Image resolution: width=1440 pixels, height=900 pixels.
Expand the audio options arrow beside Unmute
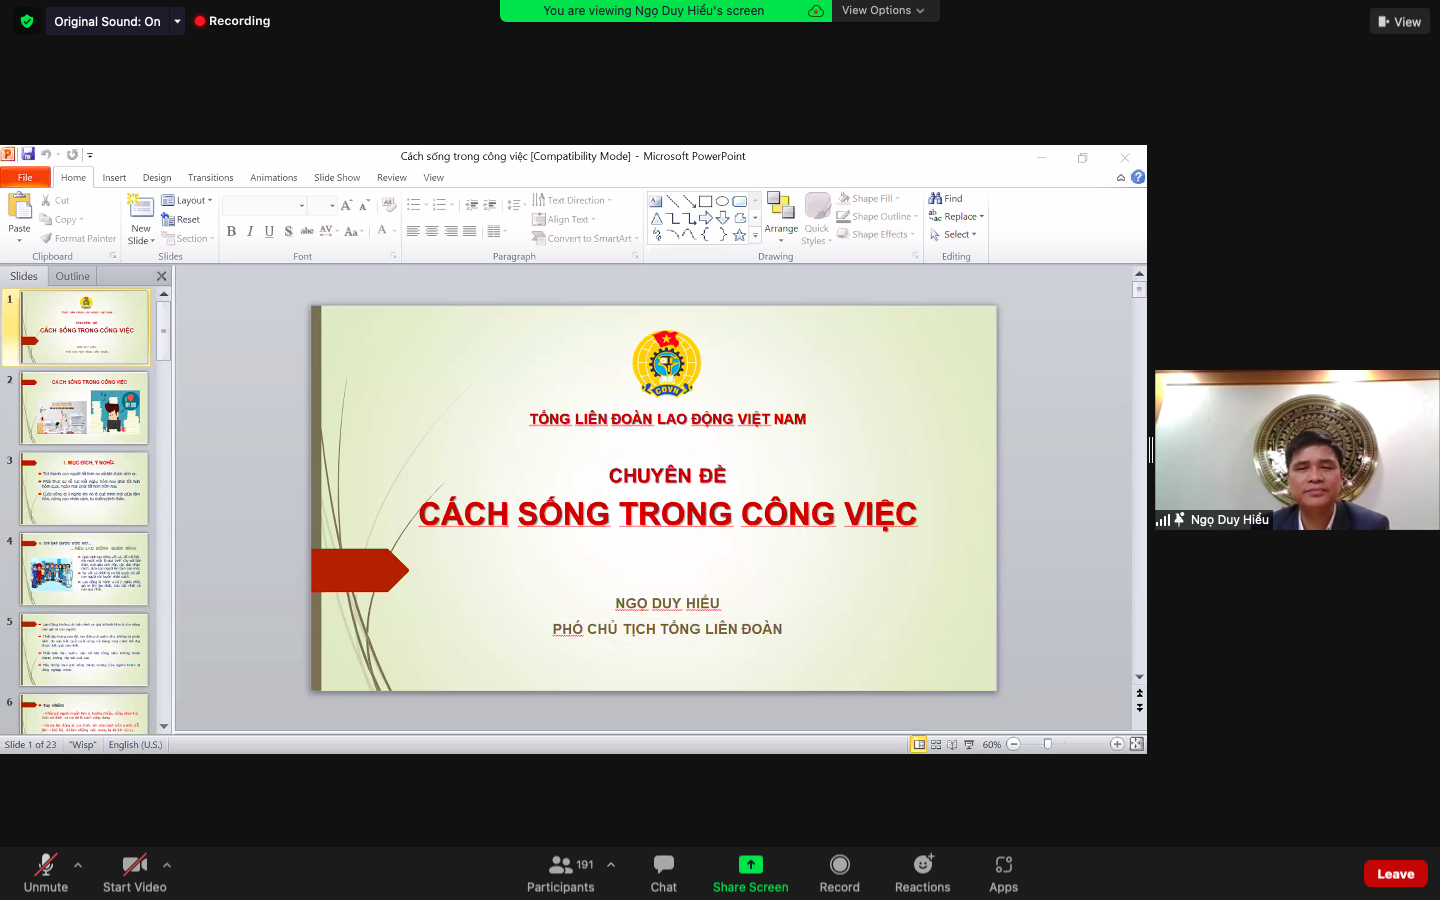(78, 865)
